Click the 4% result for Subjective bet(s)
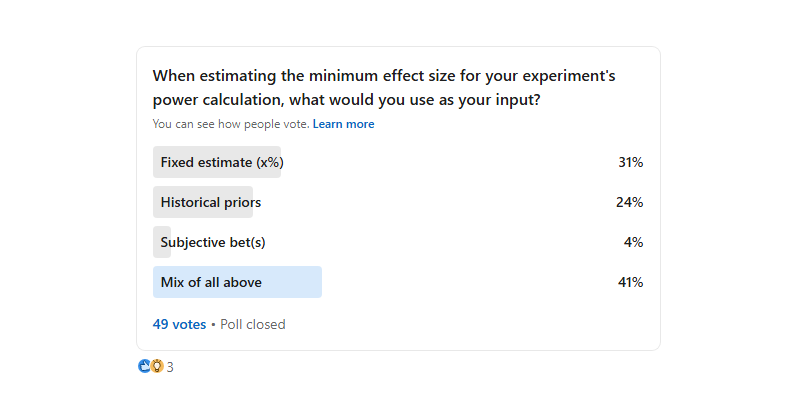Viewport: 800px width, 420px height. [x=633, y=242]
